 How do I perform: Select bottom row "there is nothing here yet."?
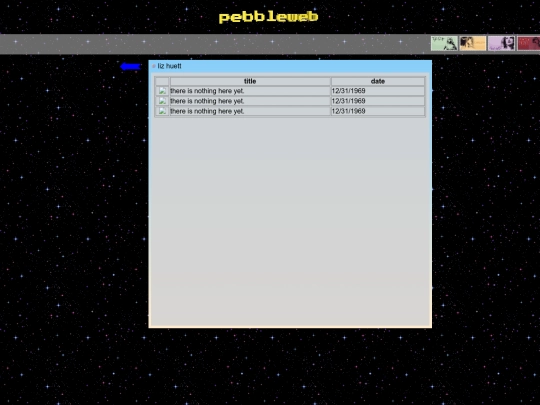pyautogui.click(x=207, y=111)
